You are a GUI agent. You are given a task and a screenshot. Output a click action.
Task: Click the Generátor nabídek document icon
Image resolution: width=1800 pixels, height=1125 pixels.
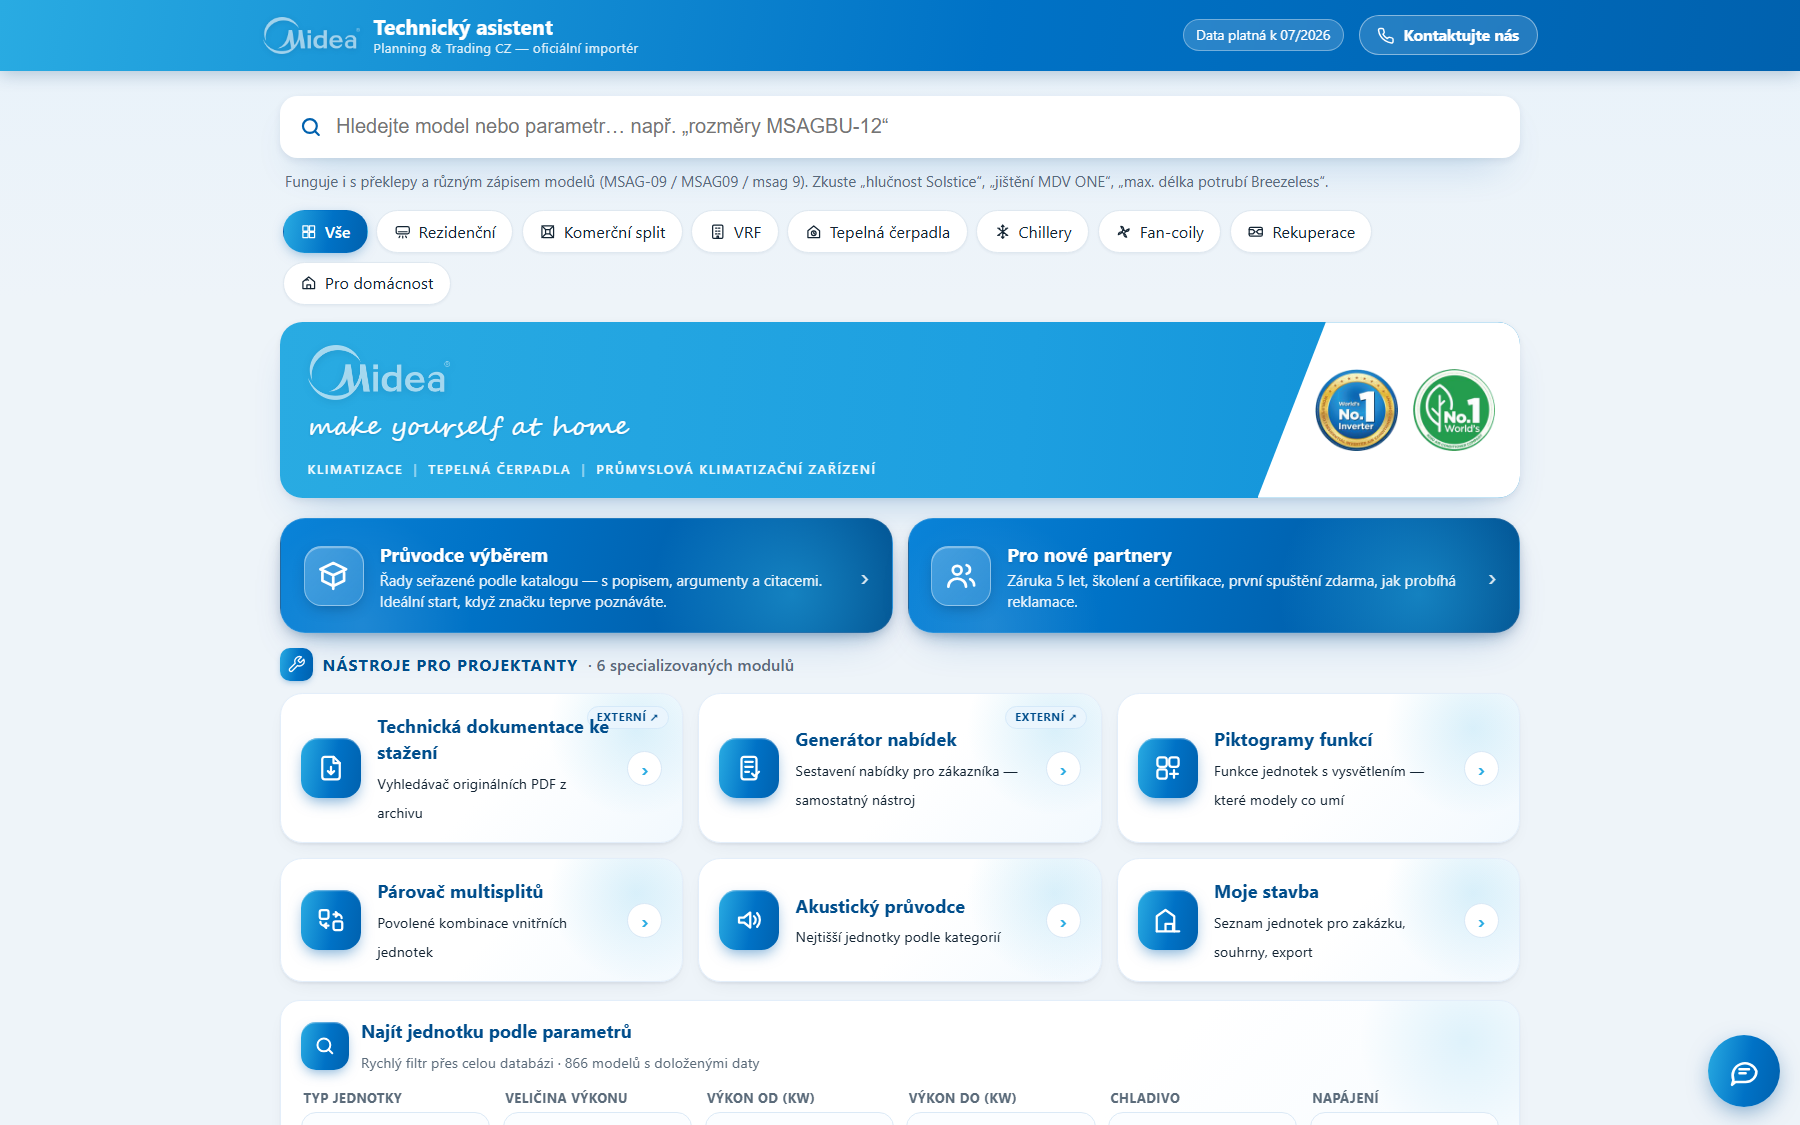749,768
